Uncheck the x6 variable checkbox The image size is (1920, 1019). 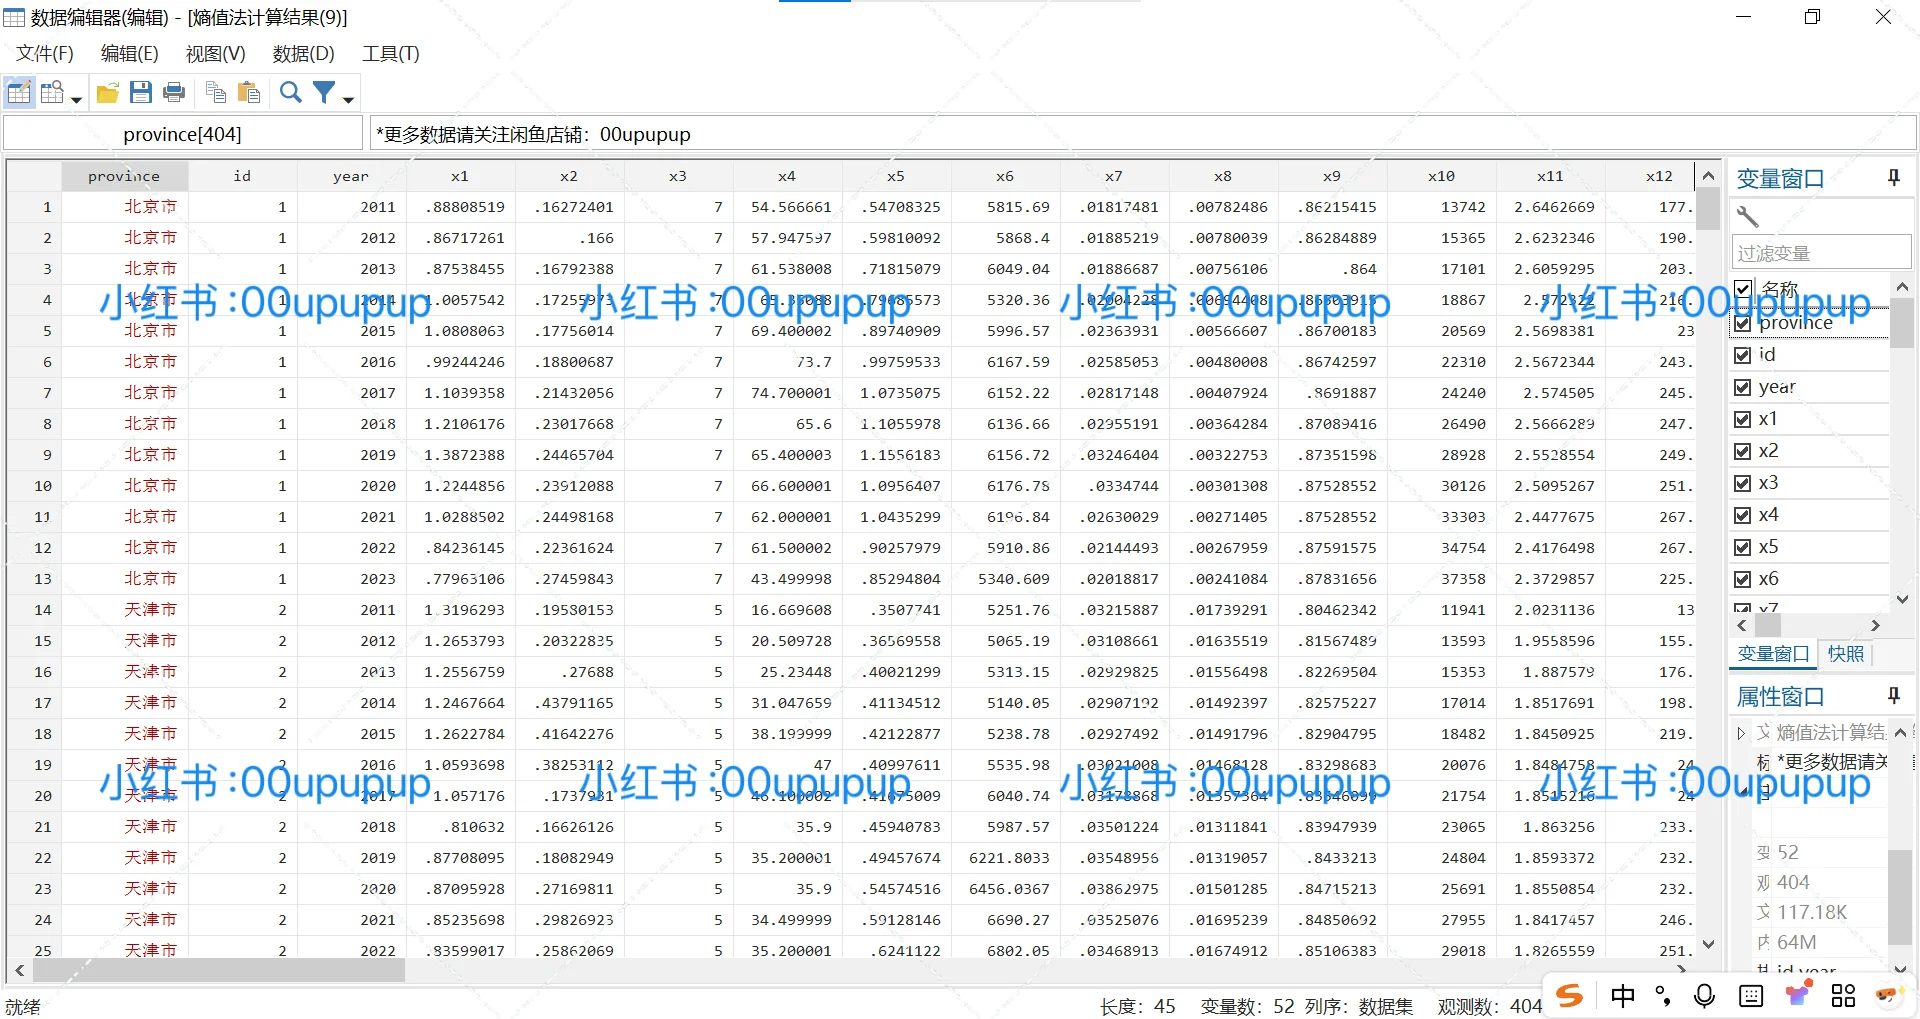pos(1743,579)
